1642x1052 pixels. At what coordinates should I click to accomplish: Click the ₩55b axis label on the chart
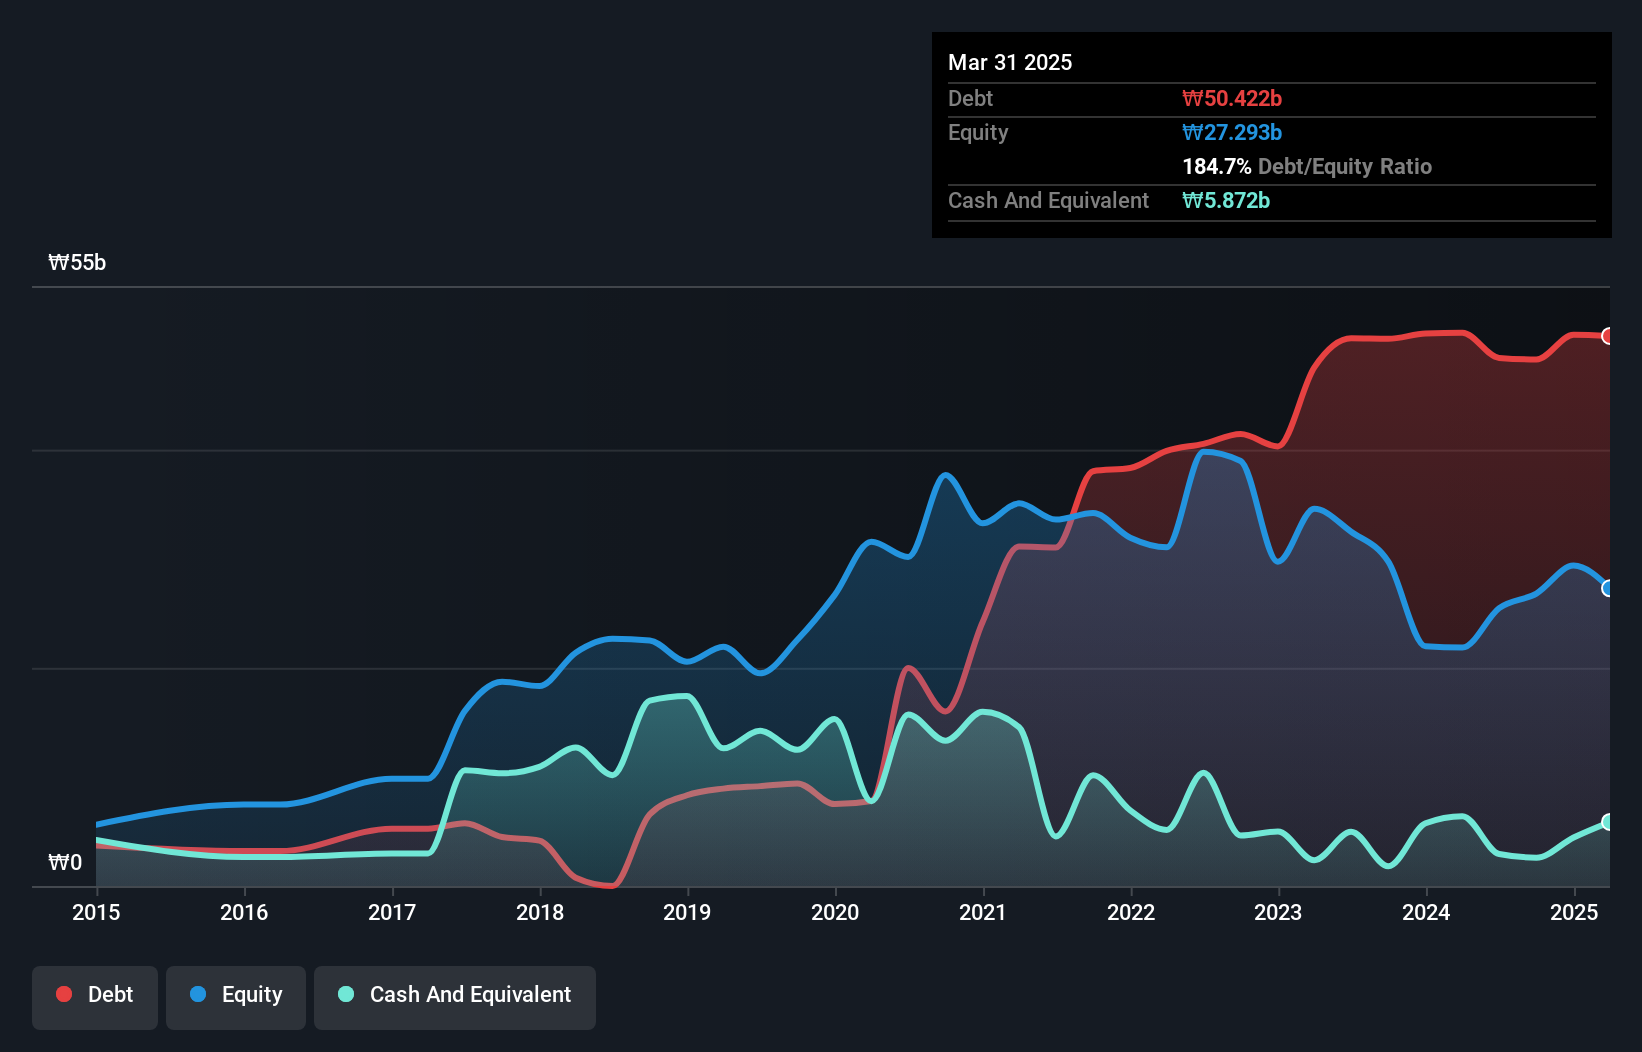coord(76,263)
